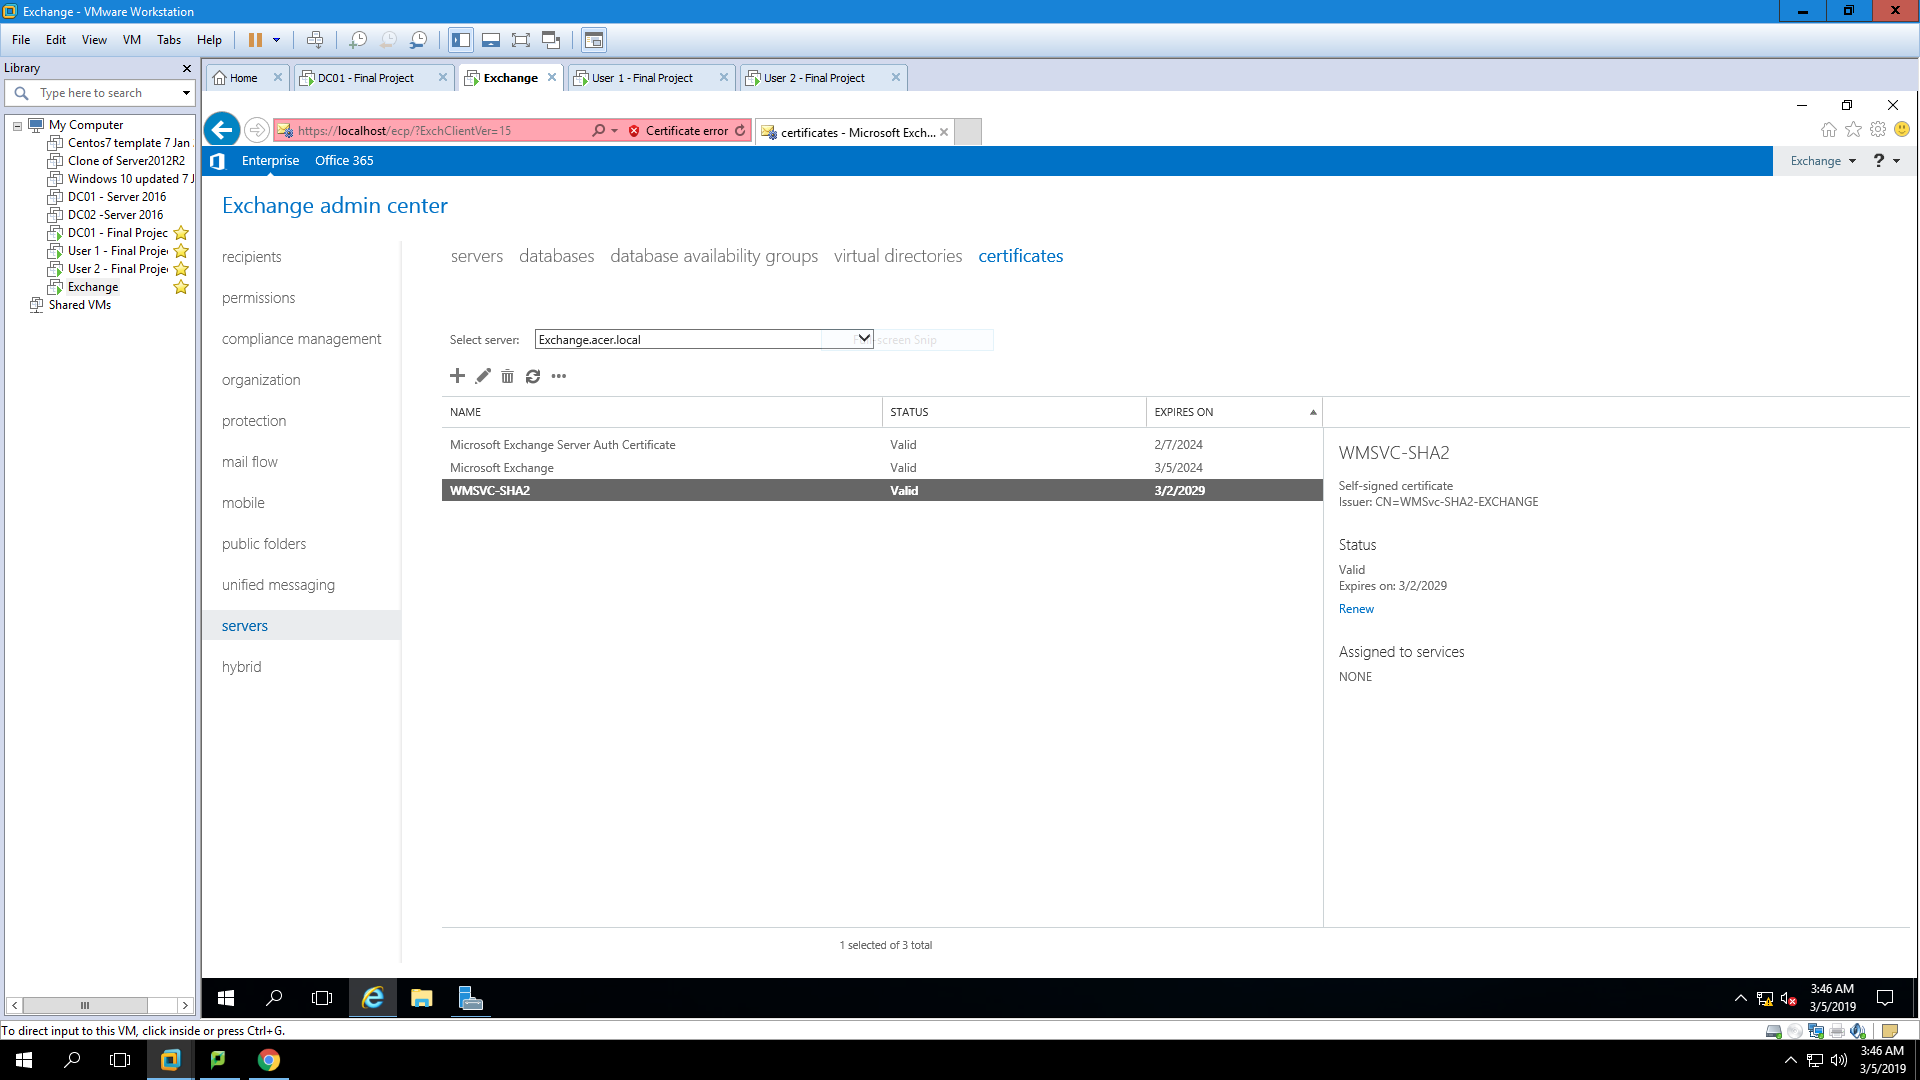
Task: Click the Office logo icon
Action: [x=217, y=161]
